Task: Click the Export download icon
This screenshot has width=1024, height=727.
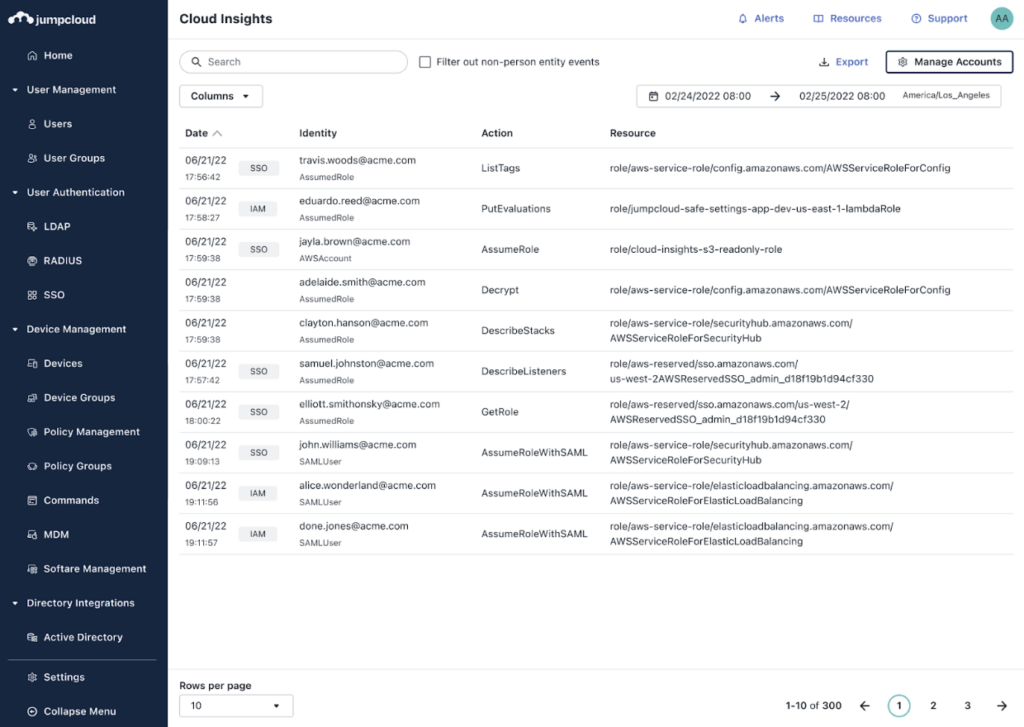Action: [824, 62]
